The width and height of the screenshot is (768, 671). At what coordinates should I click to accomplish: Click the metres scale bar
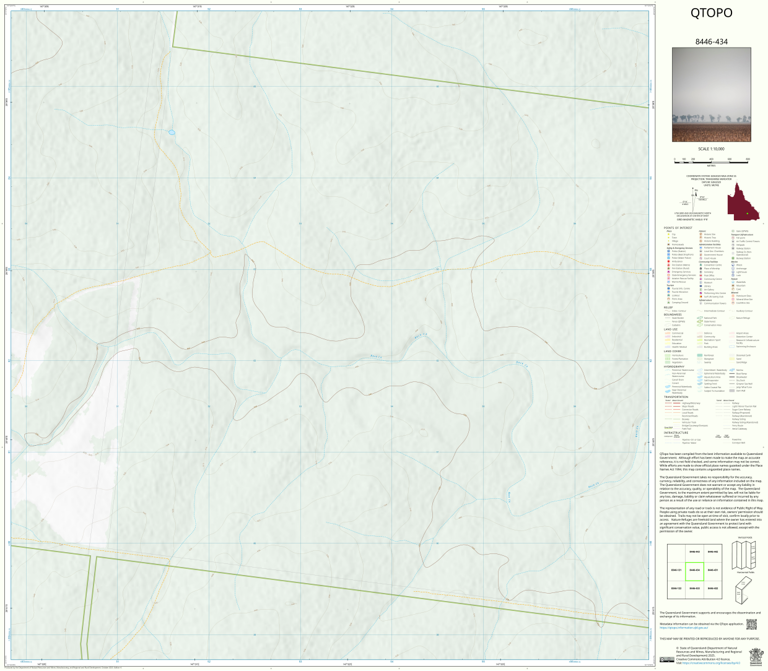[711, 161]
